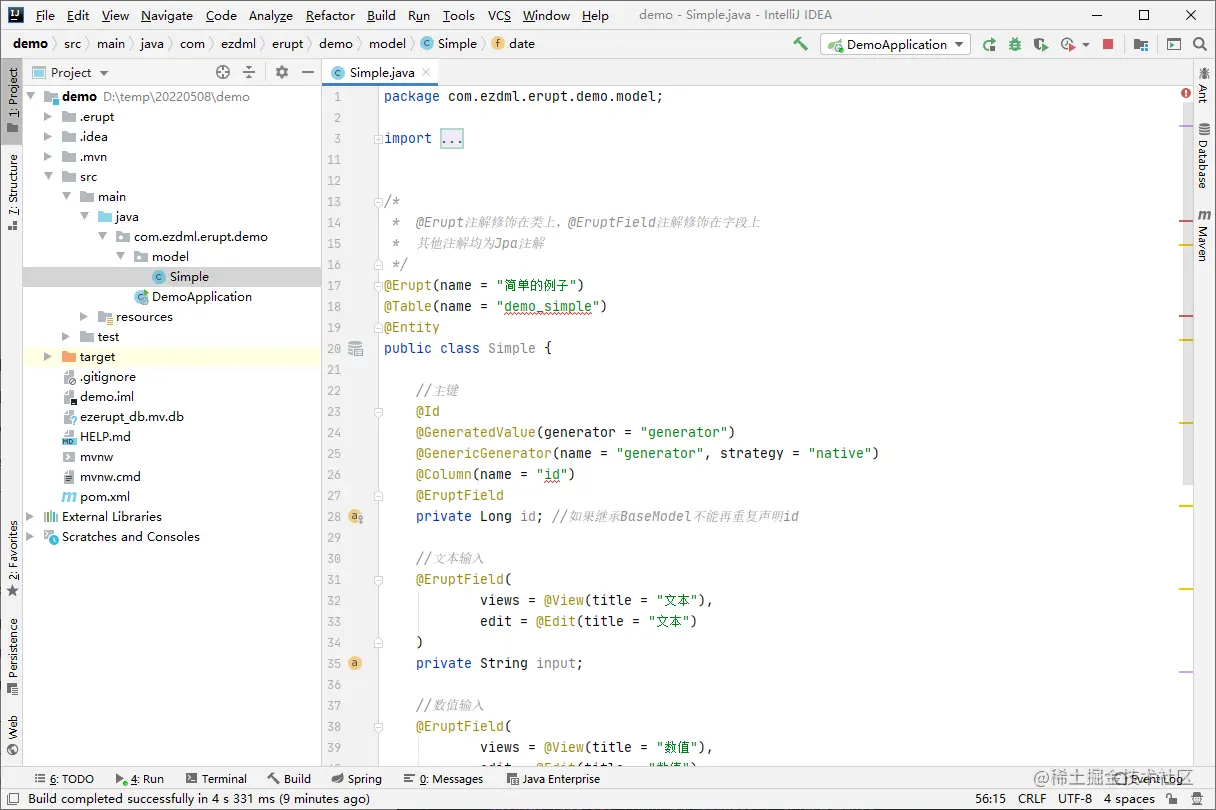Screen dimensions: 1216x810
Task: Toggle the Build tool window
Action: tap(289, 779)
